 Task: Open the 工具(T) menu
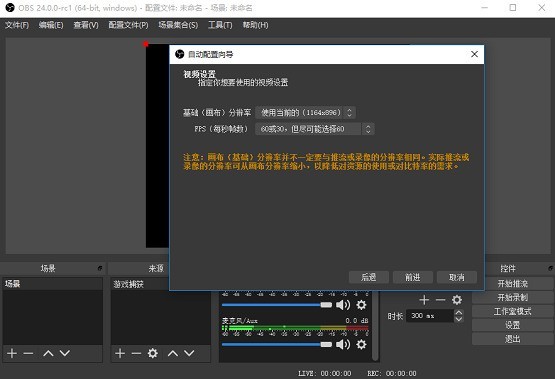coord(220,25)
